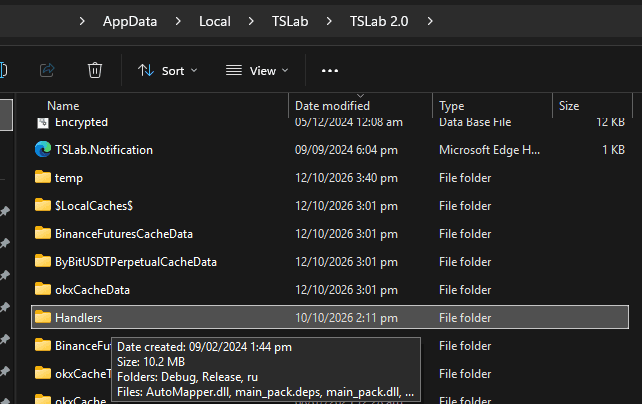Click the Delete trash icon
Viewport: 642px width, 404px height.
(95, 70)
